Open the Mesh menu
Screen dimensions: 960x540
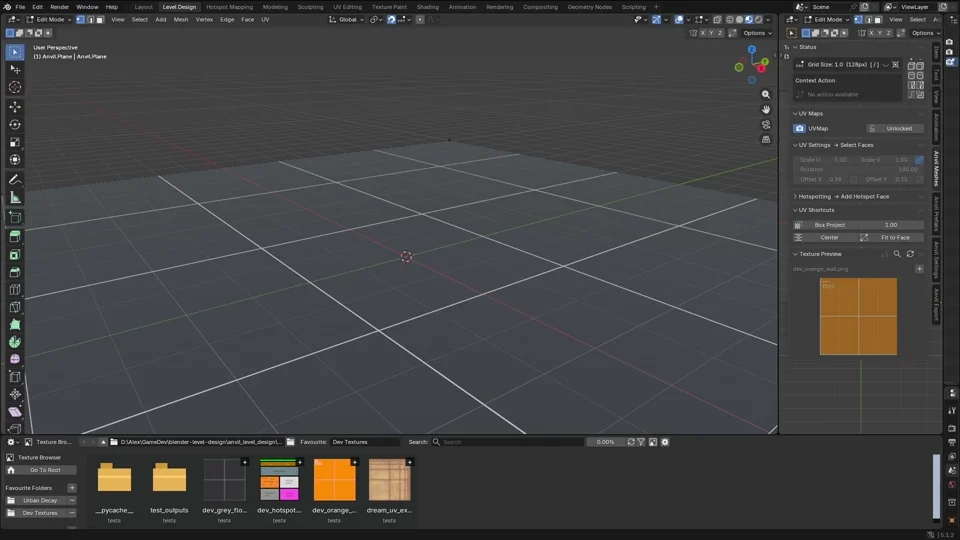181,20
